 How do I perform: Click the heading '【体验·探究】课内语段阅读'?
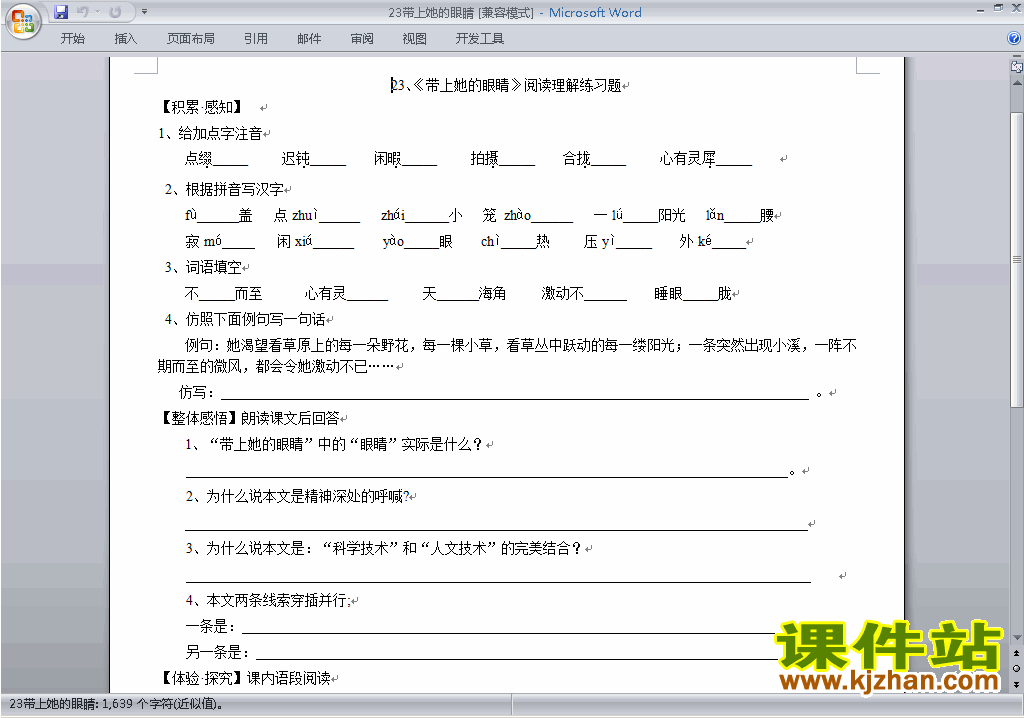click(x=245, y=678)
